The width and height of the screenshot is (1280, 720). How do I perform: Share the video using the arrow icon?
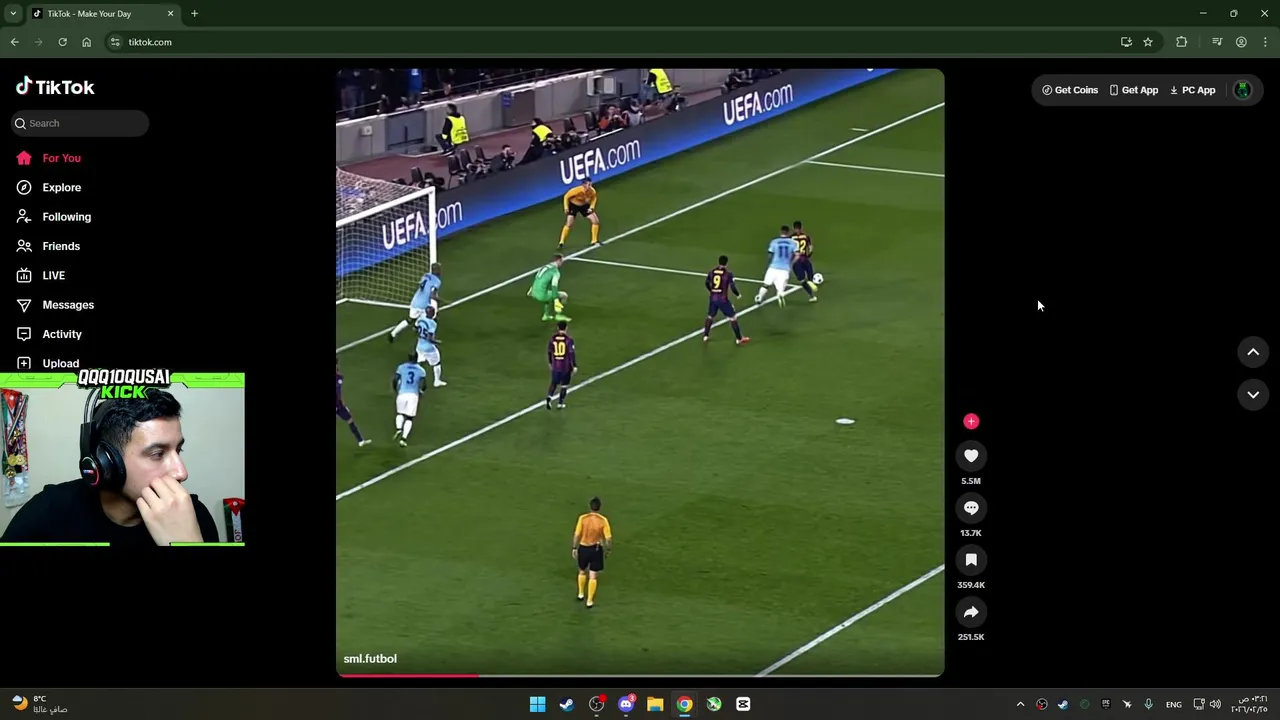971,612
